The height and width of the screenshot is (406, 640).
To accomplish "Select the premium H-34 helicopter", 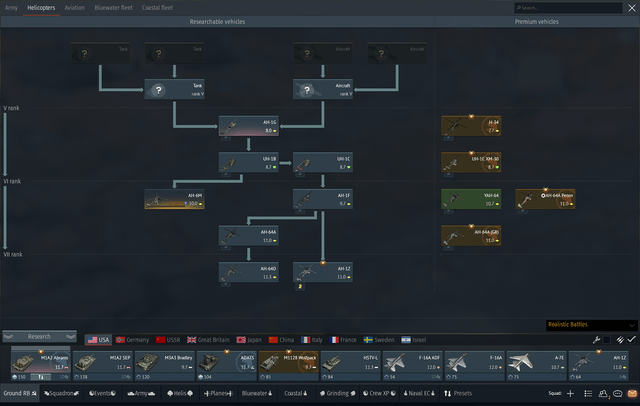I will (471, 125).
